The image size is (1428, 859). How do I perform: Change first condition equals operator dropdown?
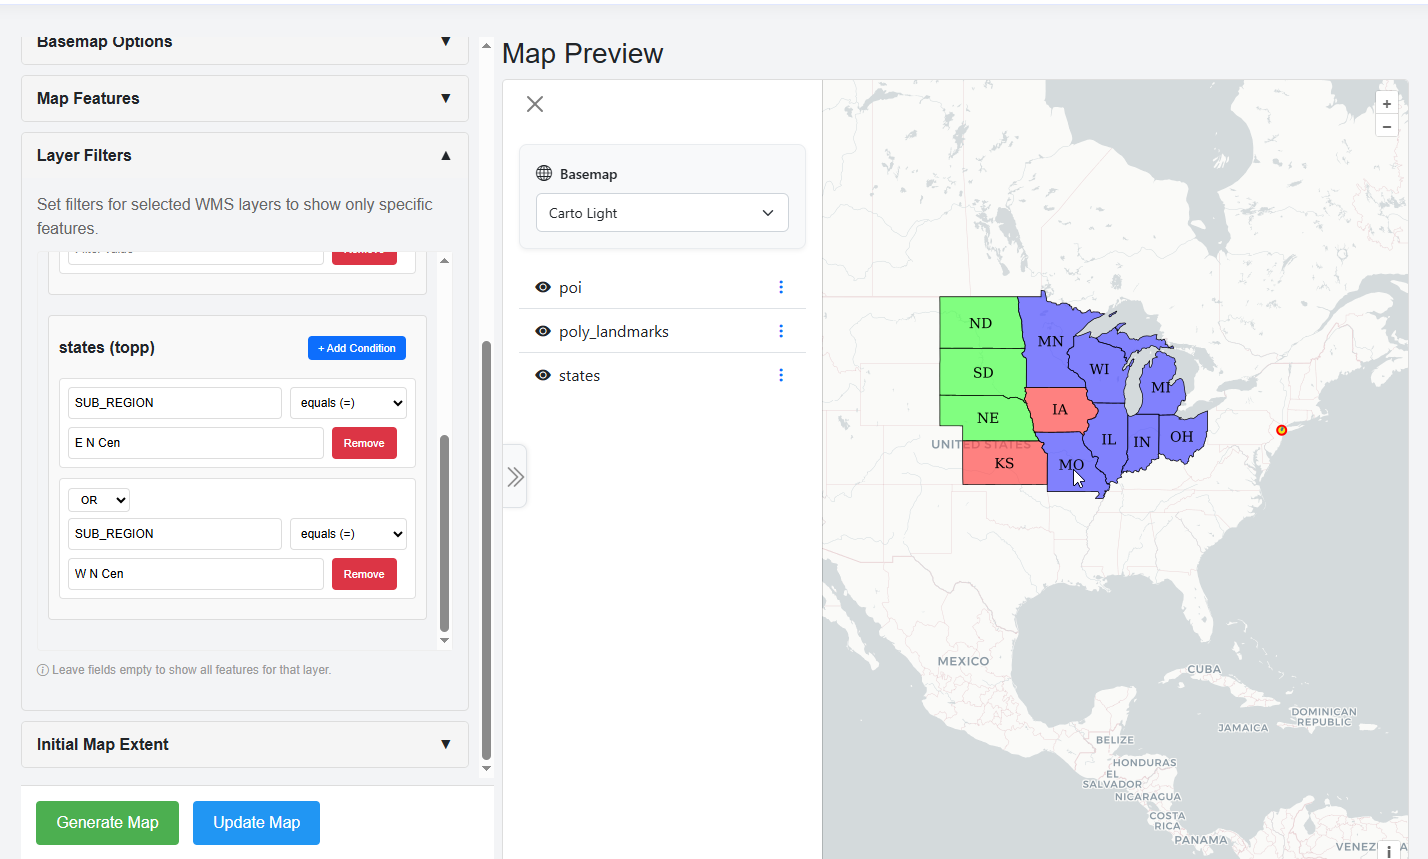(348, 403)
